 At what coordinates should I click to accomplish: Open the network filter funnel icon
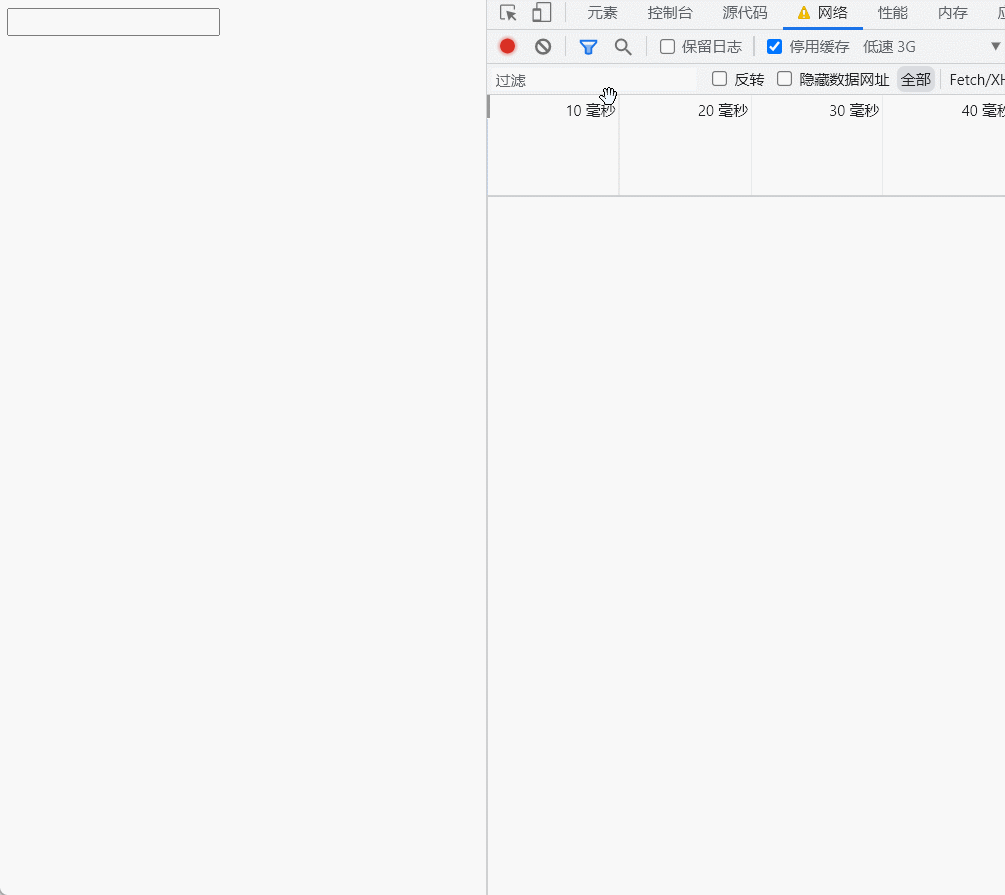pos(588,46)
